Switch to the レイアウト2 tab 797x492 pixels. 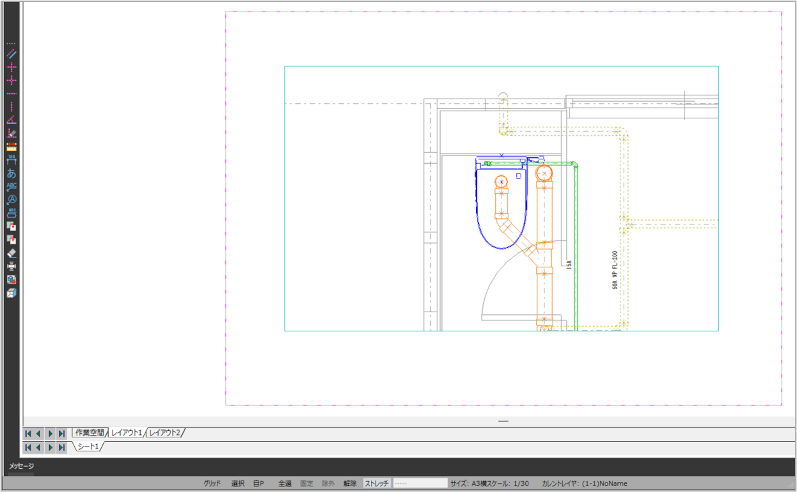point(165,433)
